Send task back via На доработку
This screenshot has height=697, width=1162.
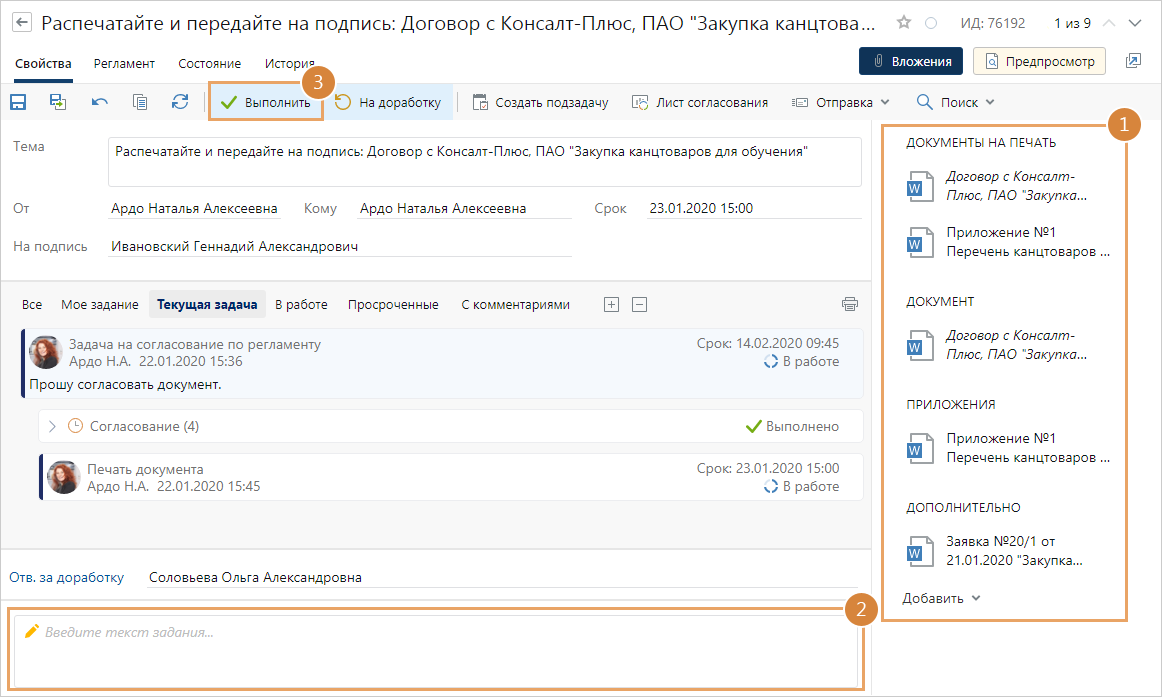(x=389, y=102)
